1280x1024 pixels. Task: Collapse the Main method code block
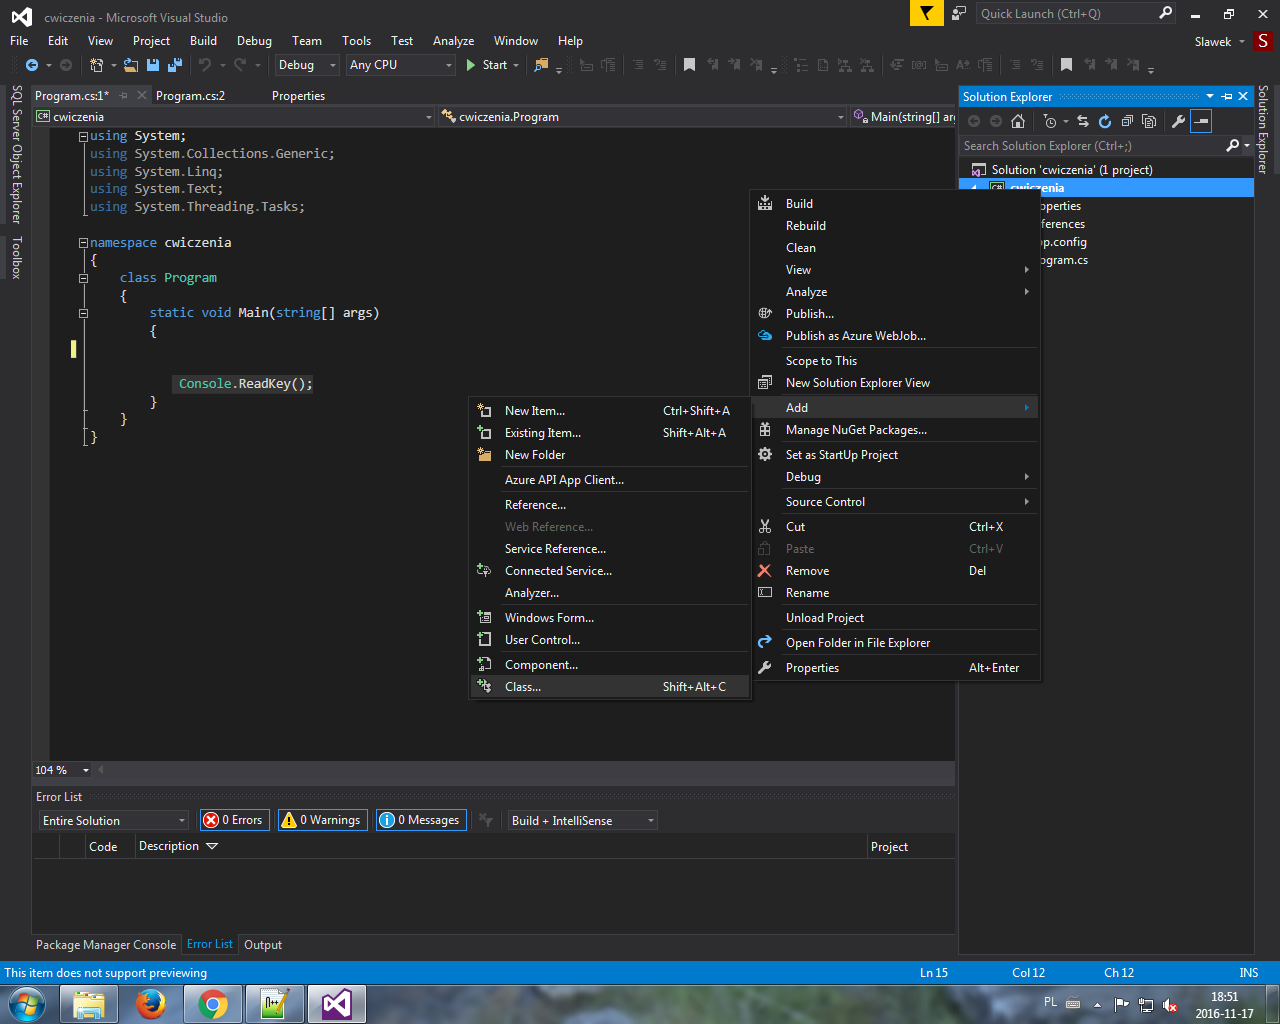coord(84,313)
